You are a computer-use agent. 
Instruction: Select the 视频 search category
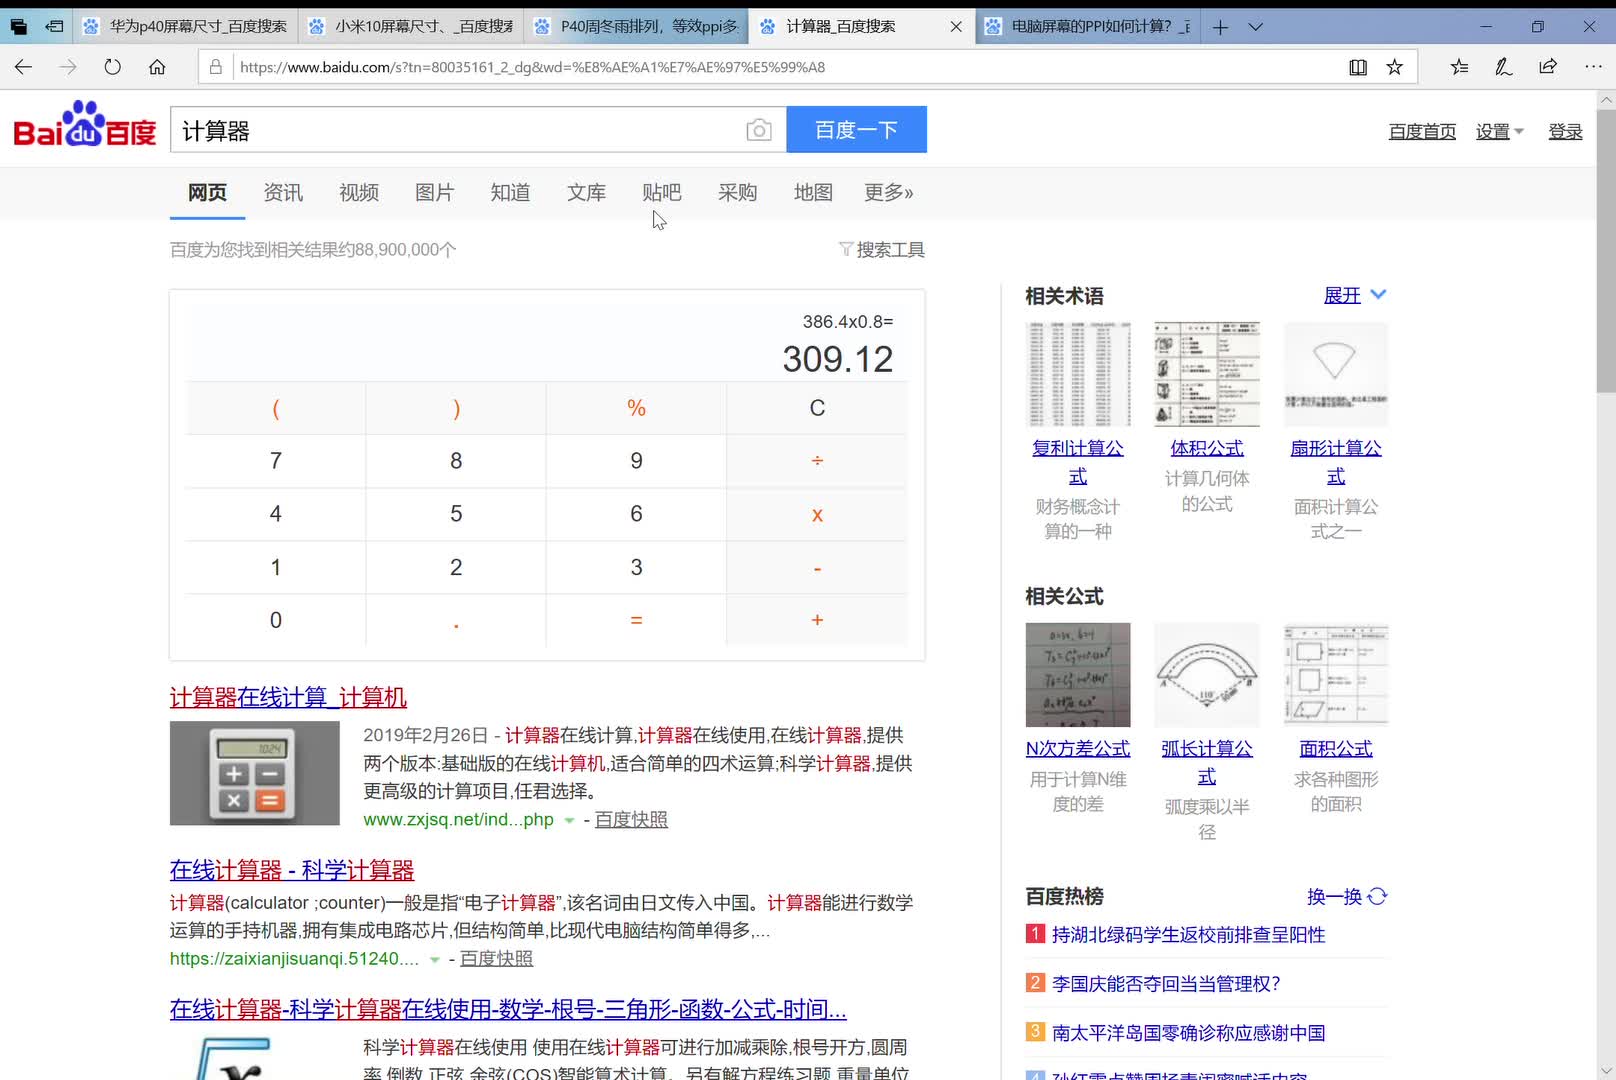coord(359,192)
